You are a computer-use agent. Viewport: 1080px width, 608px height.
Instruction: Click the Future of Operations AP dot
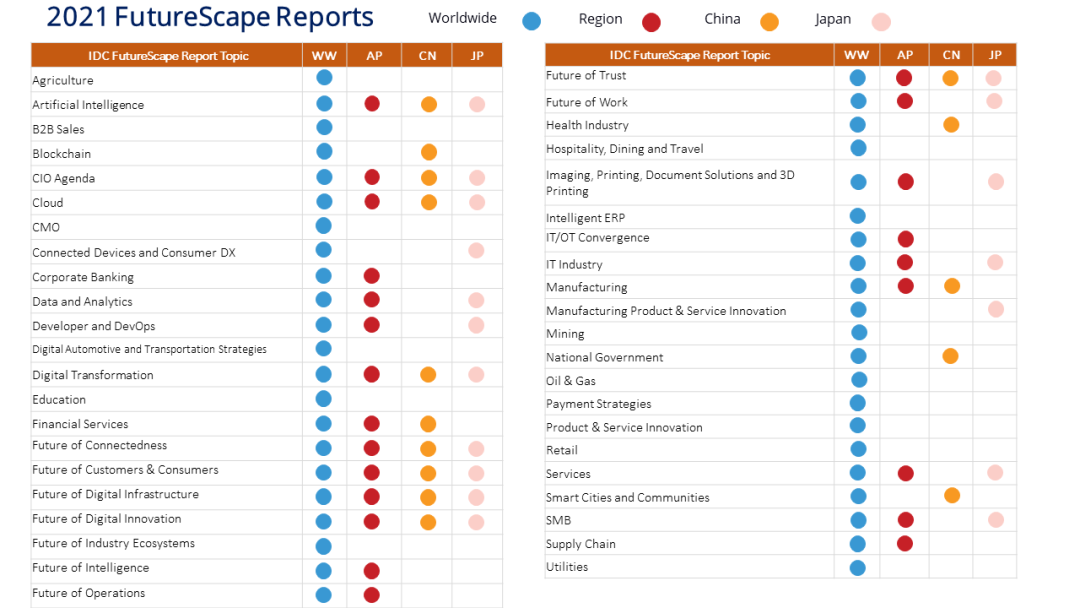pos(371,595)
